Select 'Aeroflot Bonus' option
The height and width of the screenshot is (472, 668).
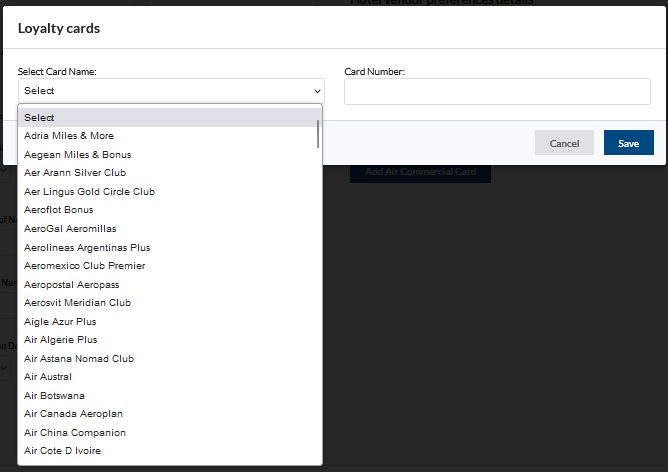click(x=169, y=210)
